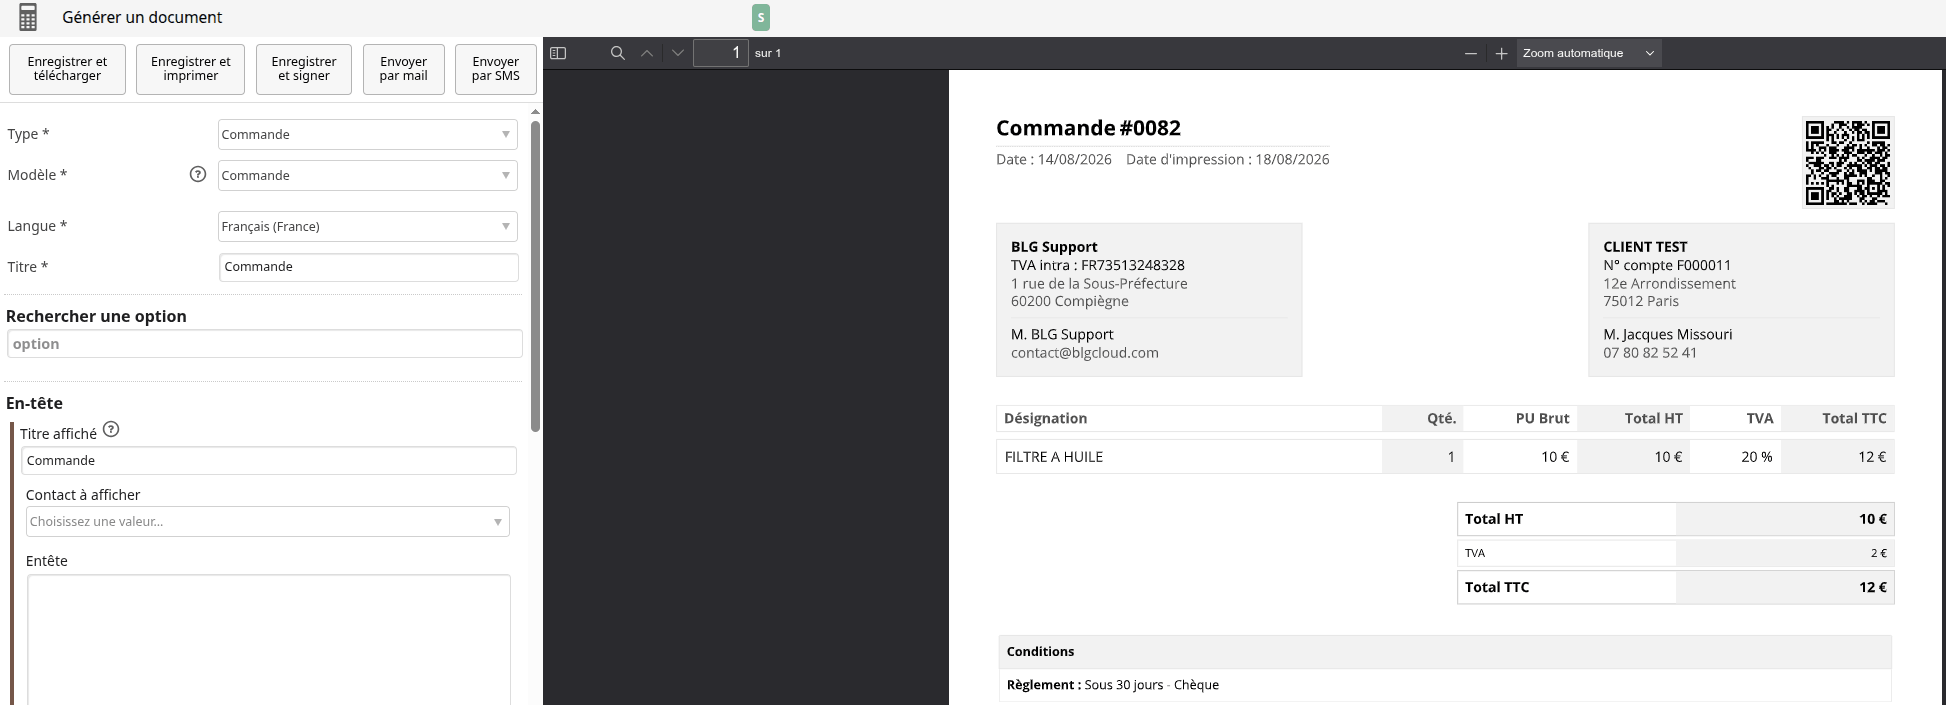Focus the Titre input field
This screenshot has width=1946, height=705.
[x=369, y=267]
